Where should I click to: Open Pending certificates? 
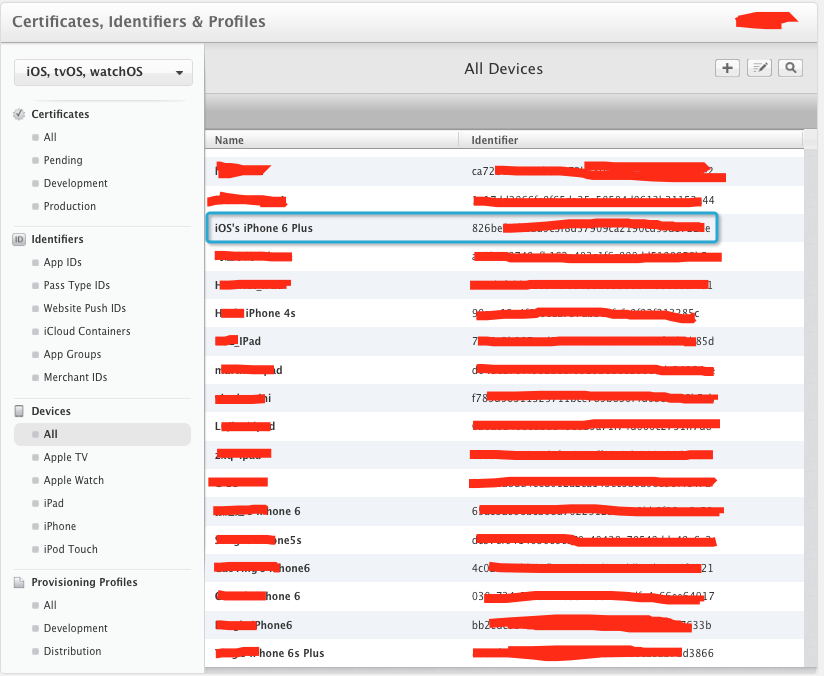point(63,160)
